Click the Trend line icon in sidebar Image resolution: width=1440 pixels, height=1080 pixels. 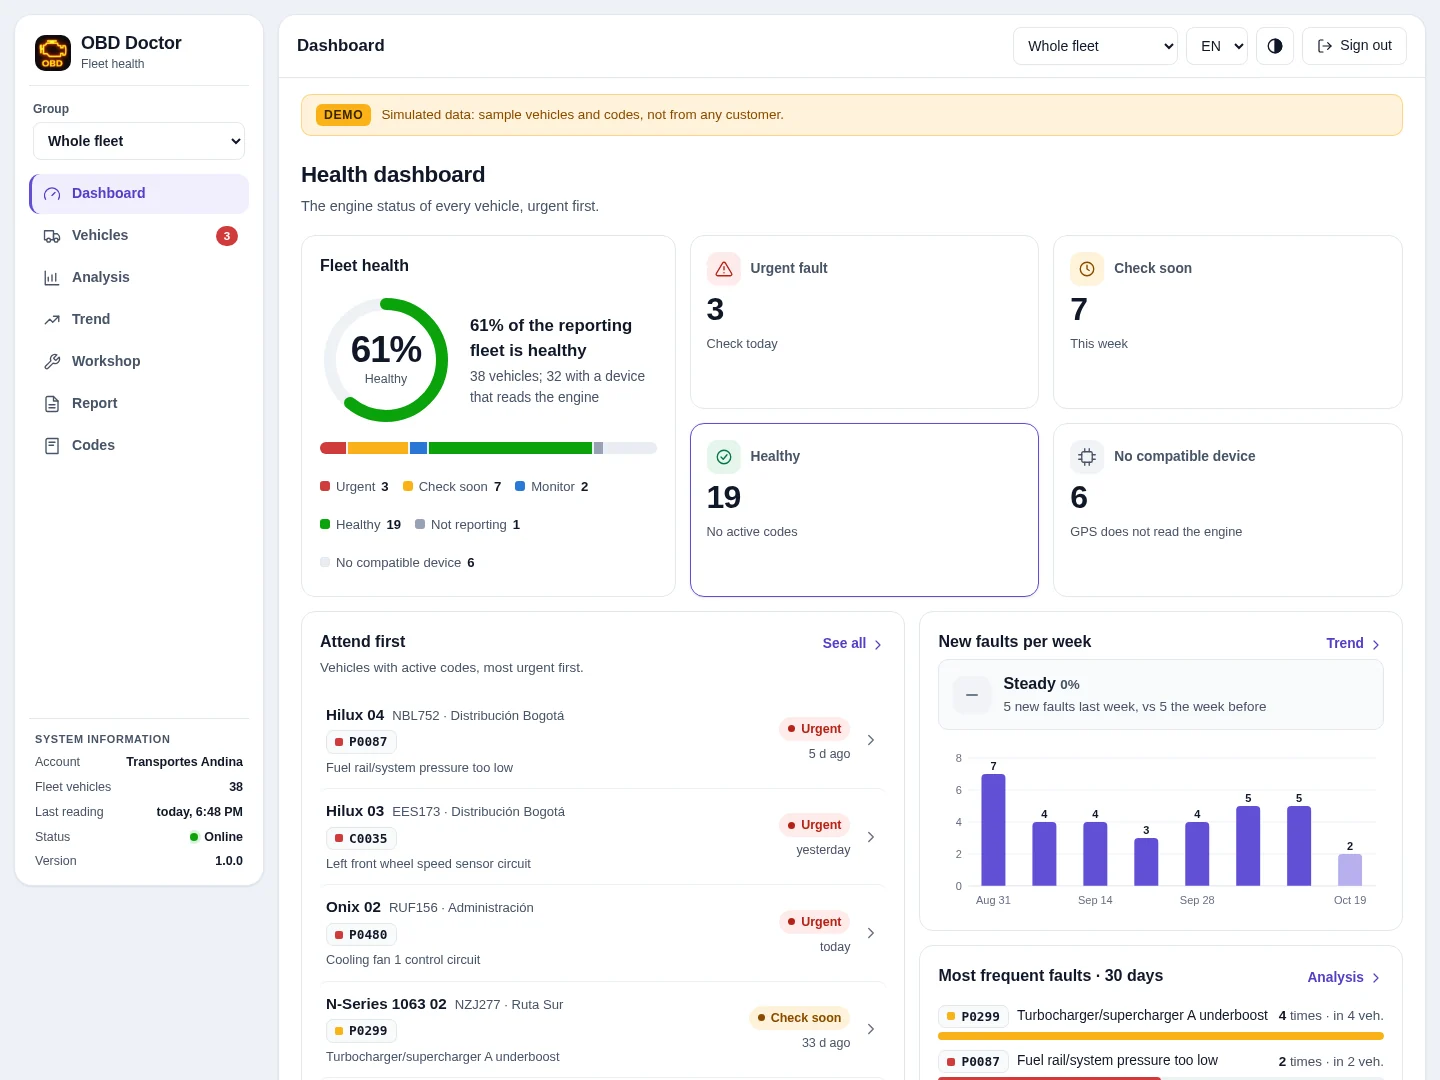tap(52, 320)
